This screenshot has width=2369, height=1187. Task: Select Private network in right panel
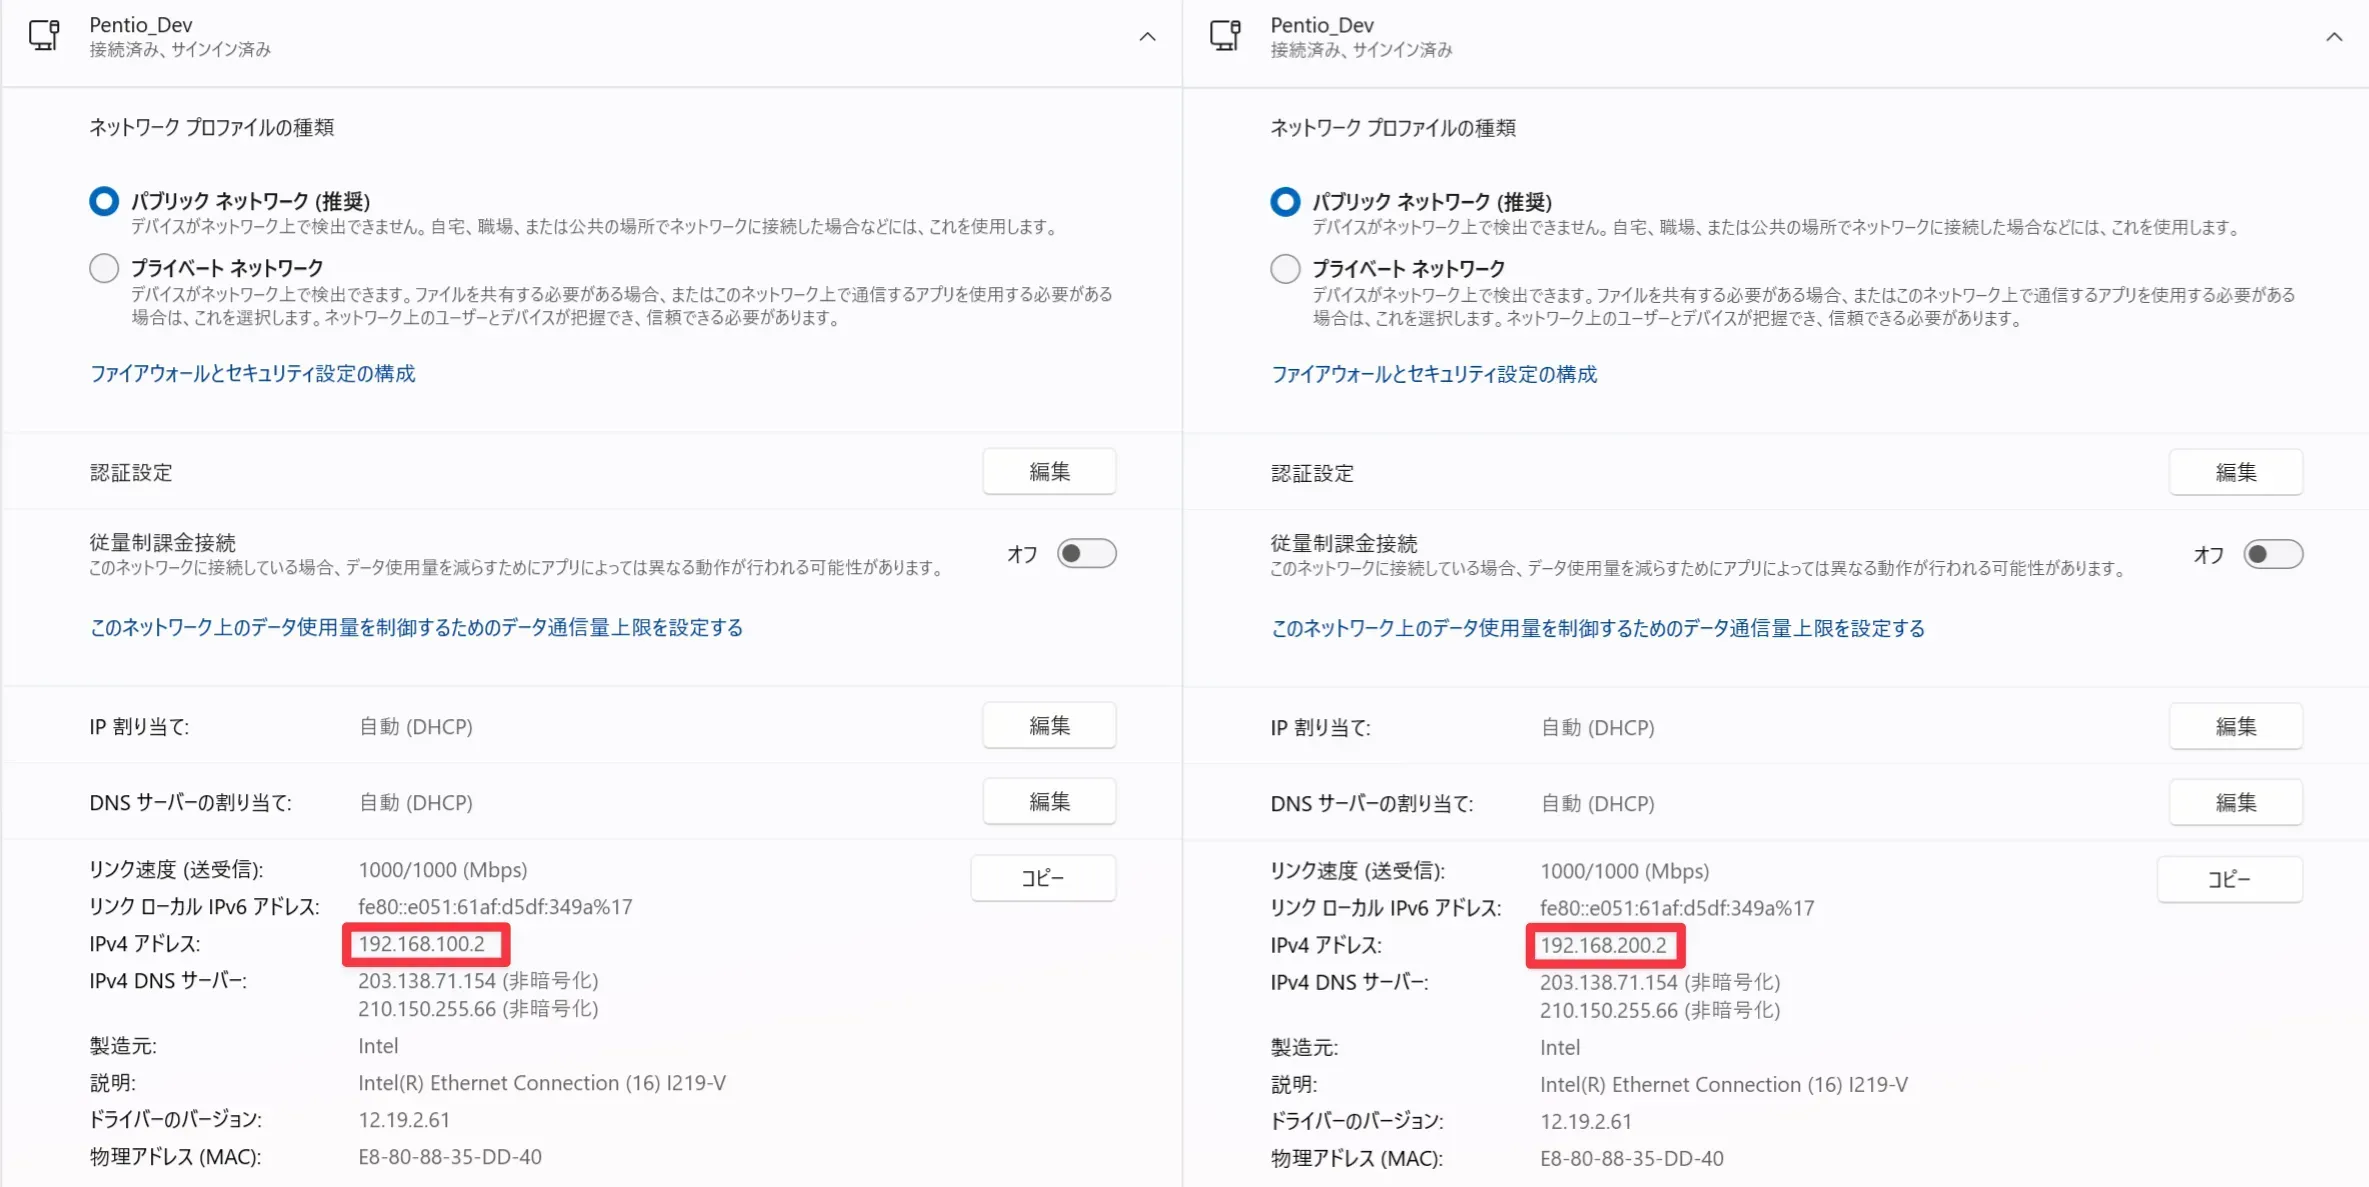(x=1285, y=269)
